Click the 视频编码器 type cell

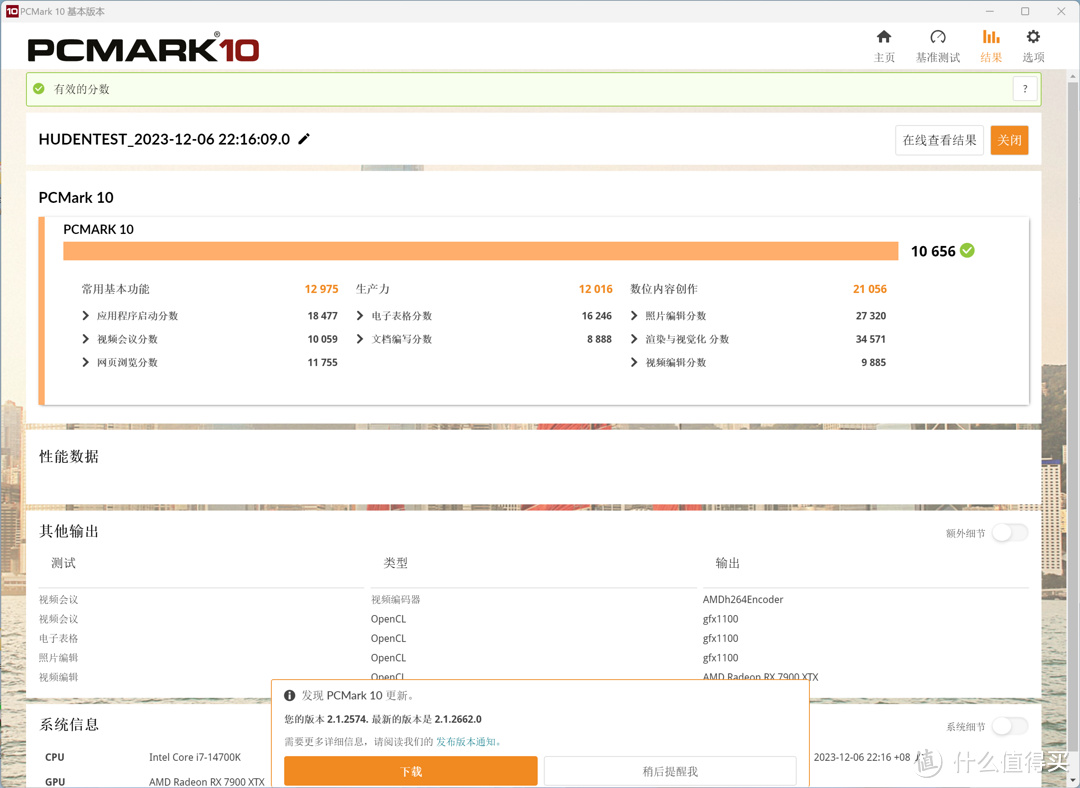(x=395, y=599)
